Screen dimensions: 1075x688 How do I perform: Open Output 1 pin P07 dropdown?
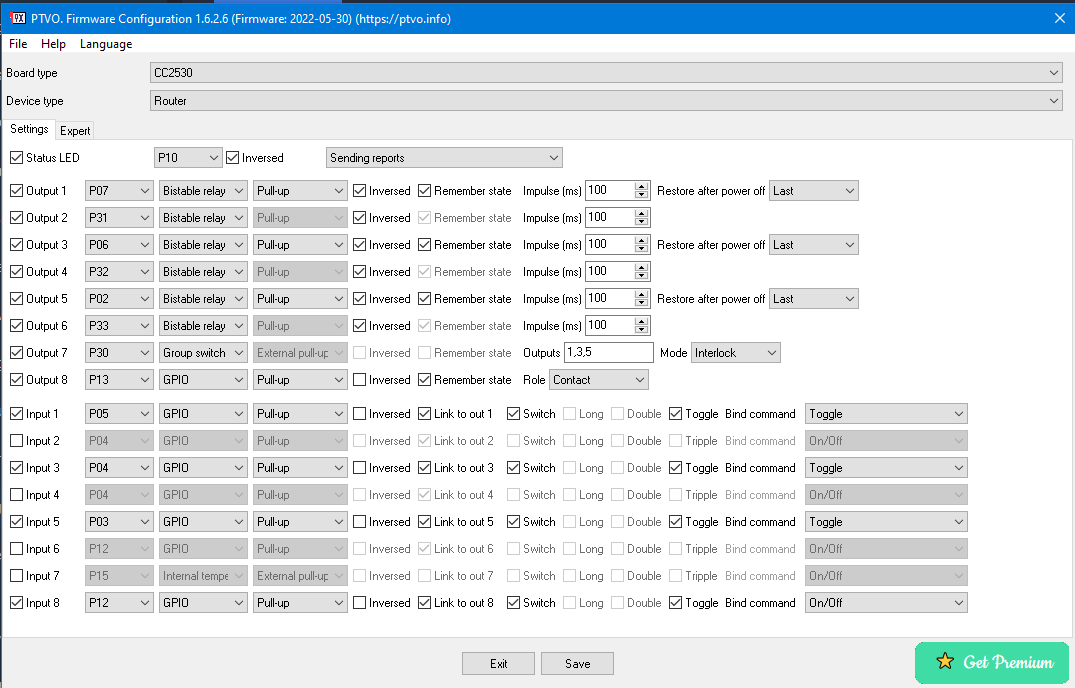coord(119,191)
